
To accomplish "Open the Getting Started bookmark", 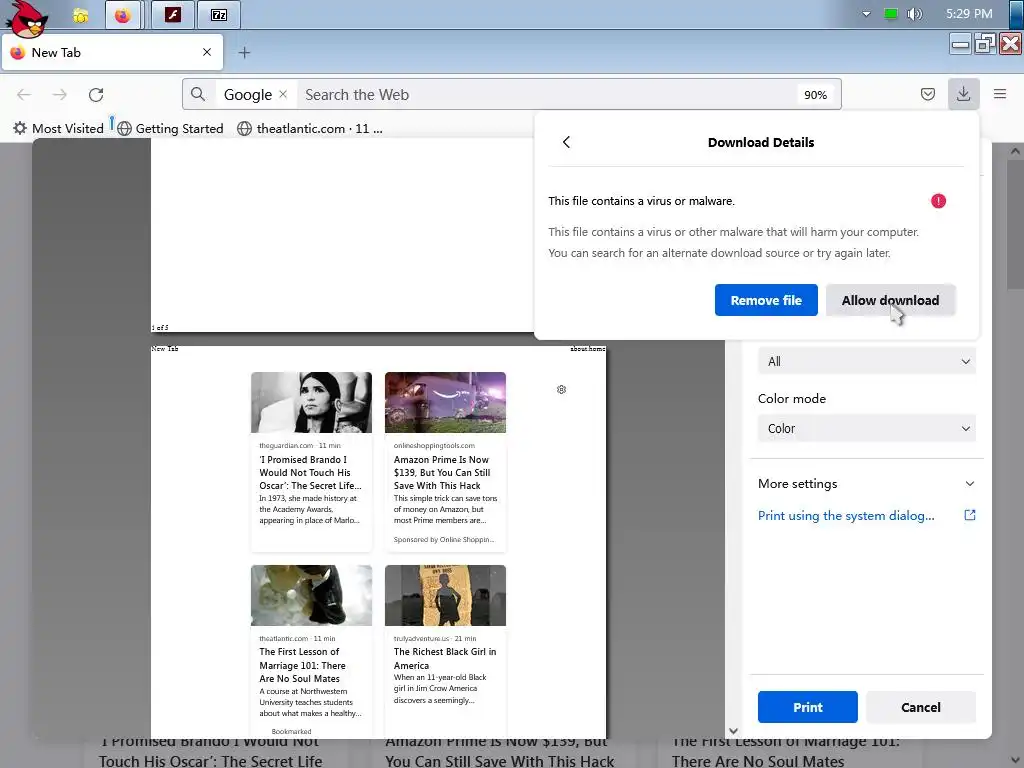I will tap(170, 129).
